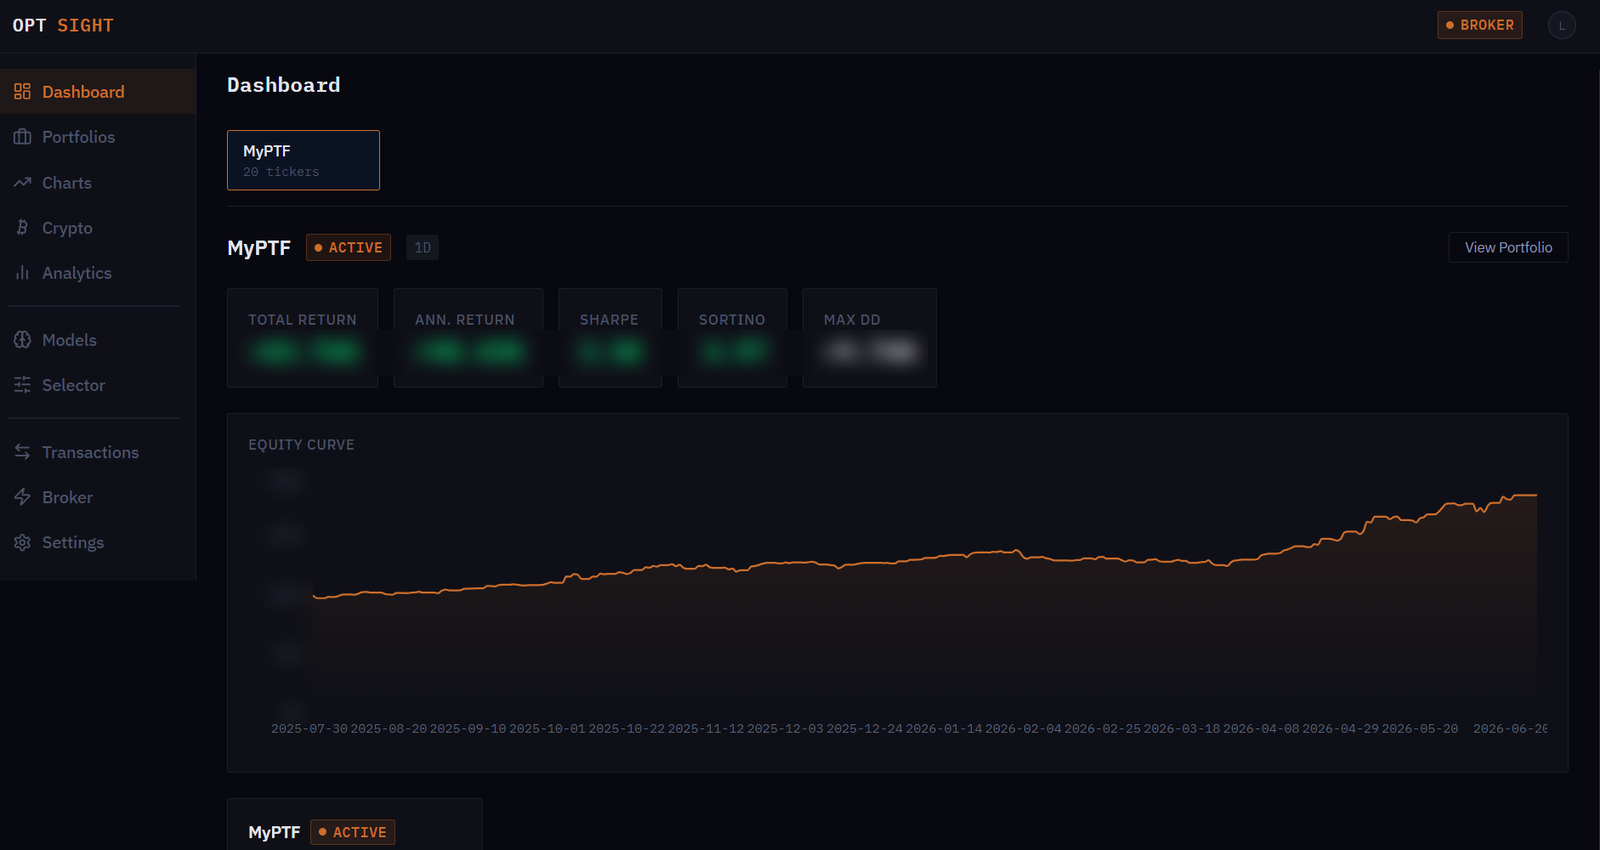Click the Settings gear icon
The height and width of the screenshot is (850, 1600).
[x=22, y=542]
